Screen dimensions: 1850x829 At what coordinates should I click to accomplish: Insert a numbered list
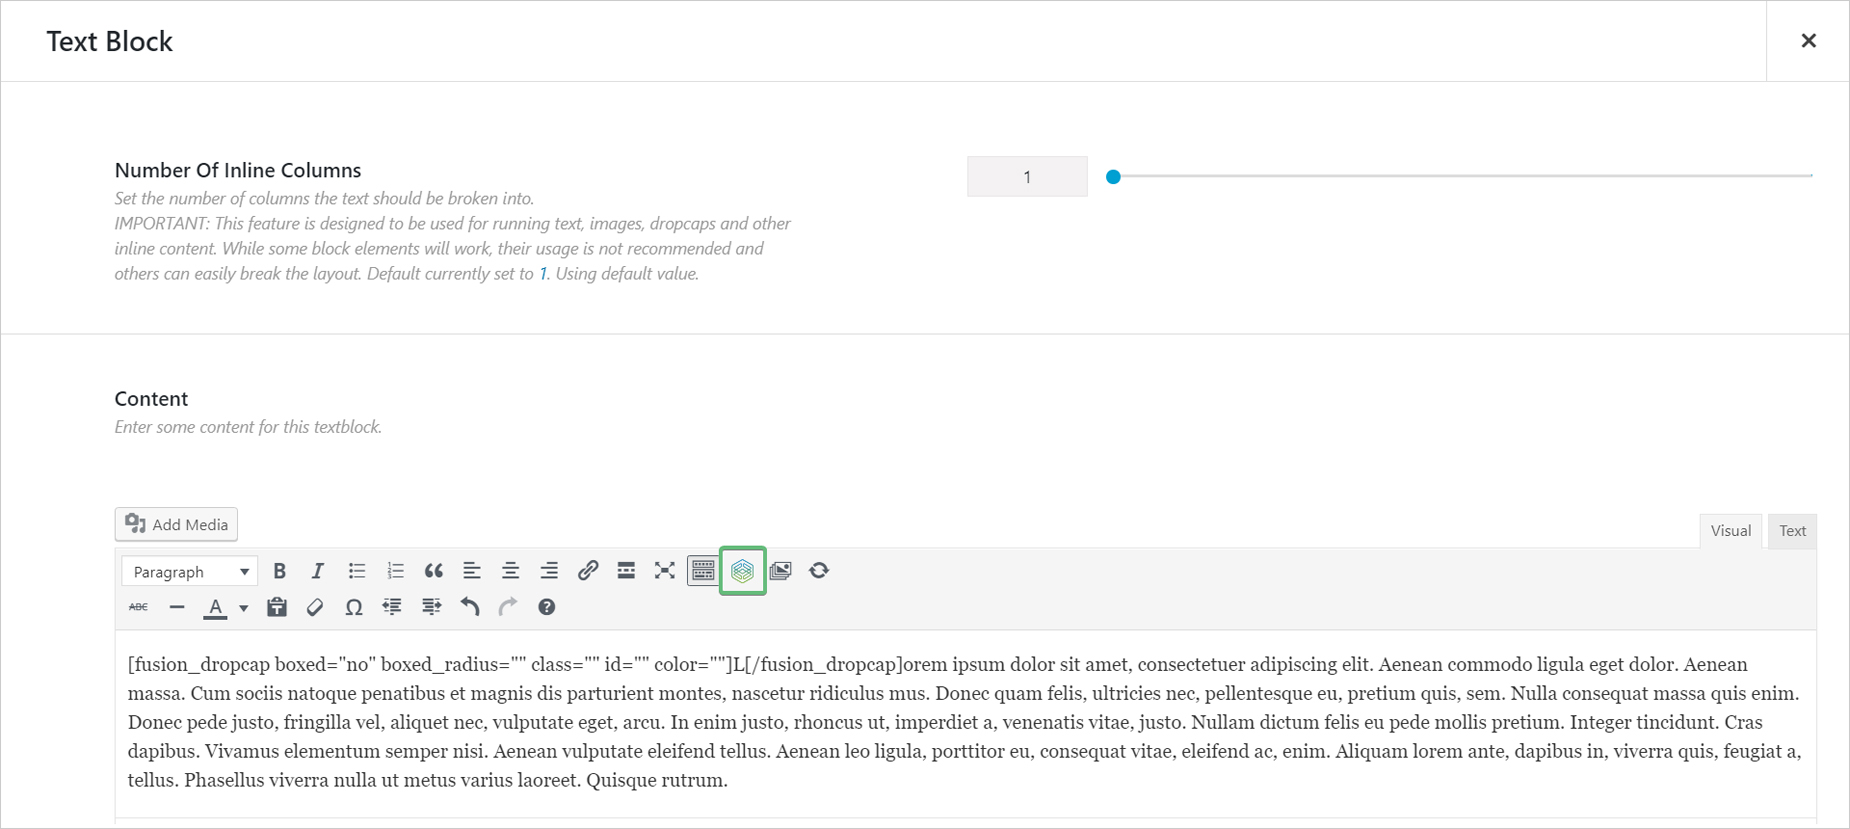click(x=395, y=571)
